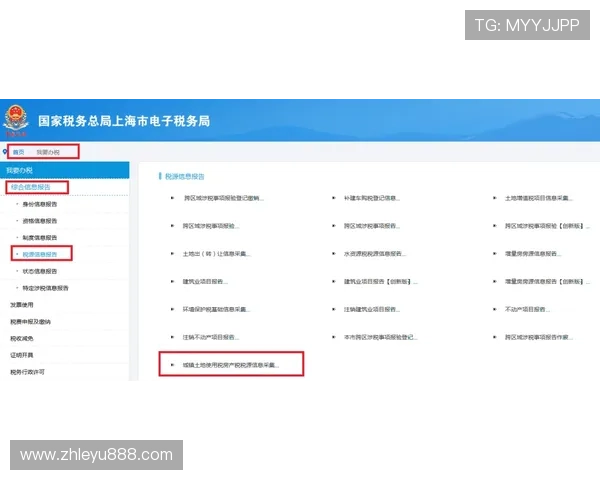The image size is (600, 480).
Task: Click the 国家税务总局上海市电子税务局 site title
Action: click(124, 121)
